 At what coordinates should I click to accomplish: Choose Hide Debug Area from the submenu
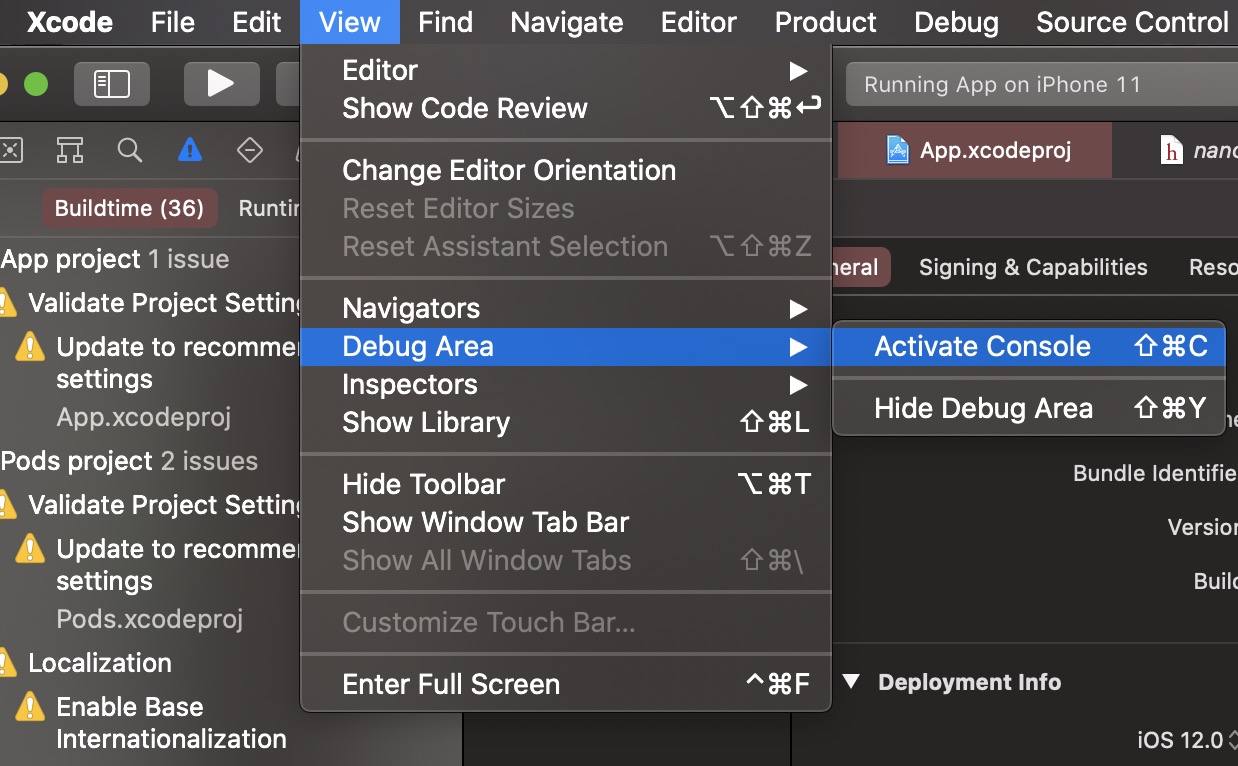click(x=983, y=408)
